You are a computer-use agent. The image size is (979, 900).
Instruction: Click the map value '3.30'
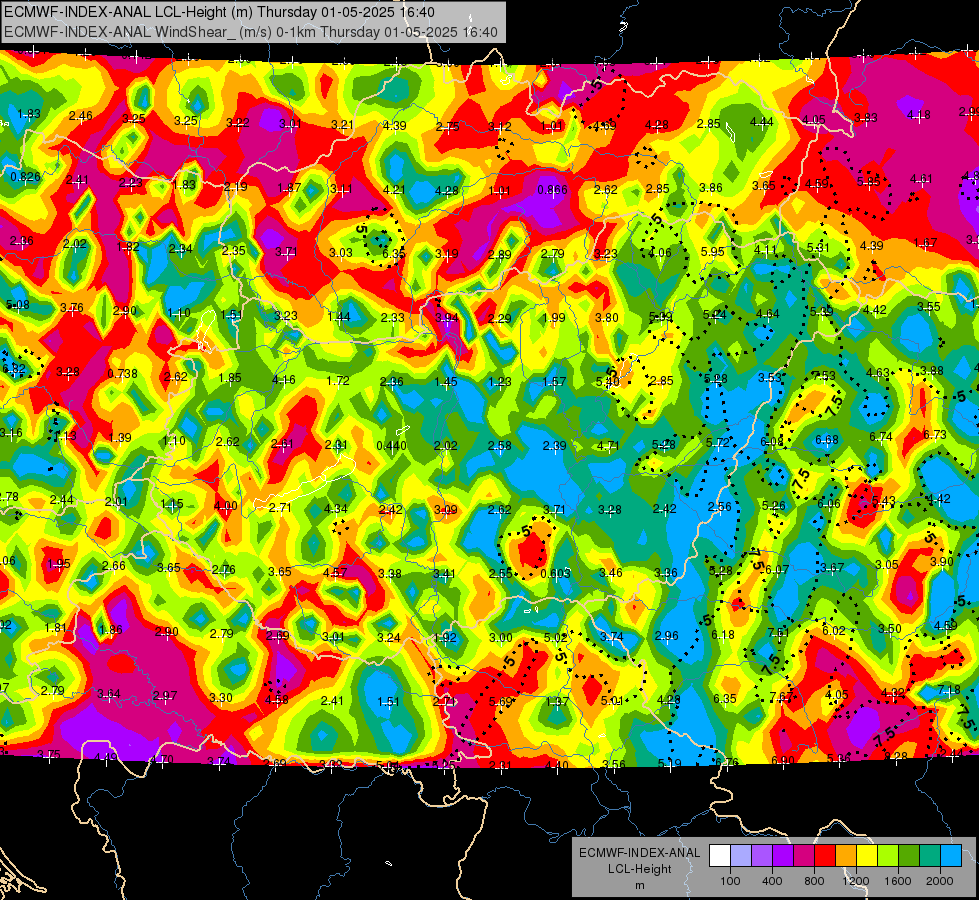pos(220,698)
